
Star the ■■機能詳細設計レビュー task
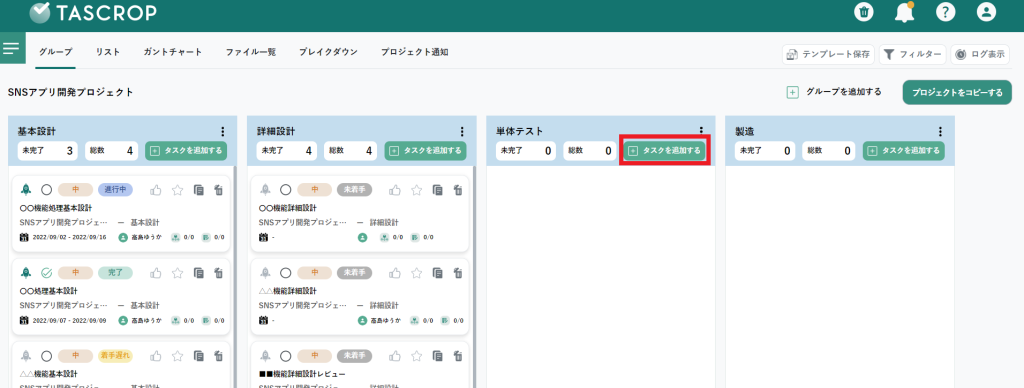(x=416, y=356)
